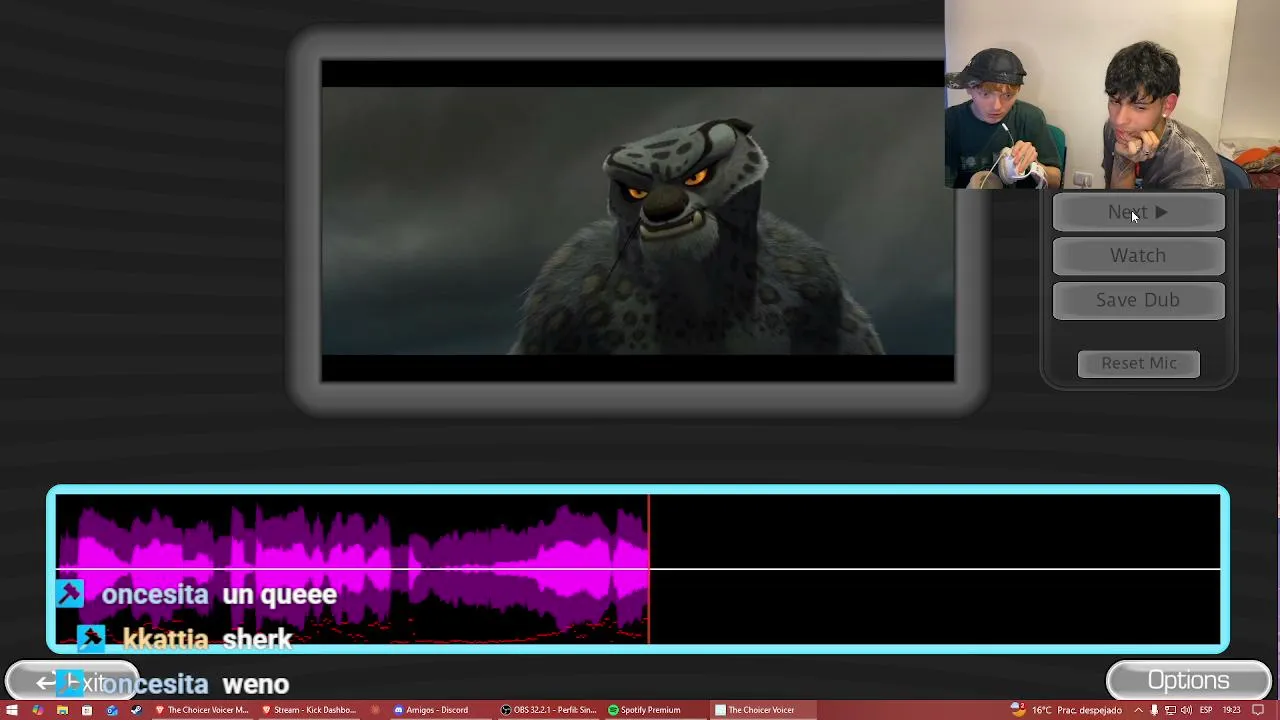Click the moderator badge beside oncesita's "un queee"
This screenshot has height=720, width=1280.
click(x=69, y=594)
